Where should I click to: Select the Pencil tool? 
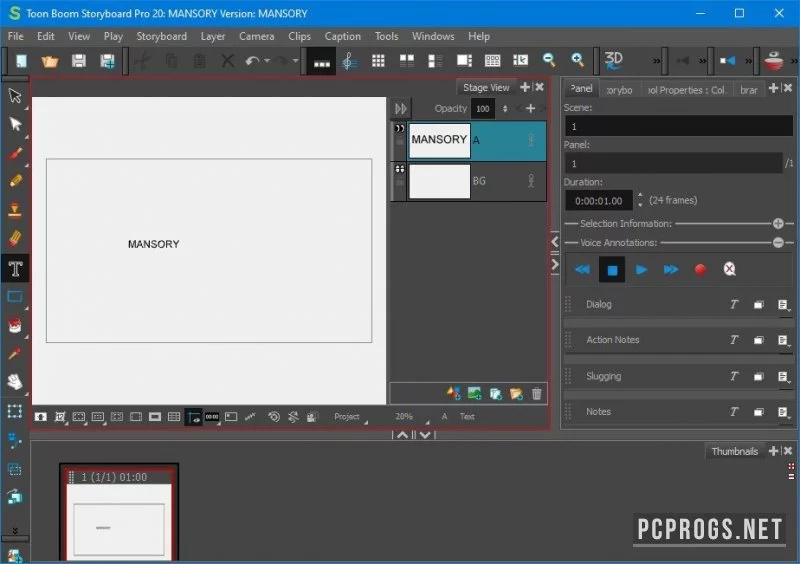click(x=15, y=181)
